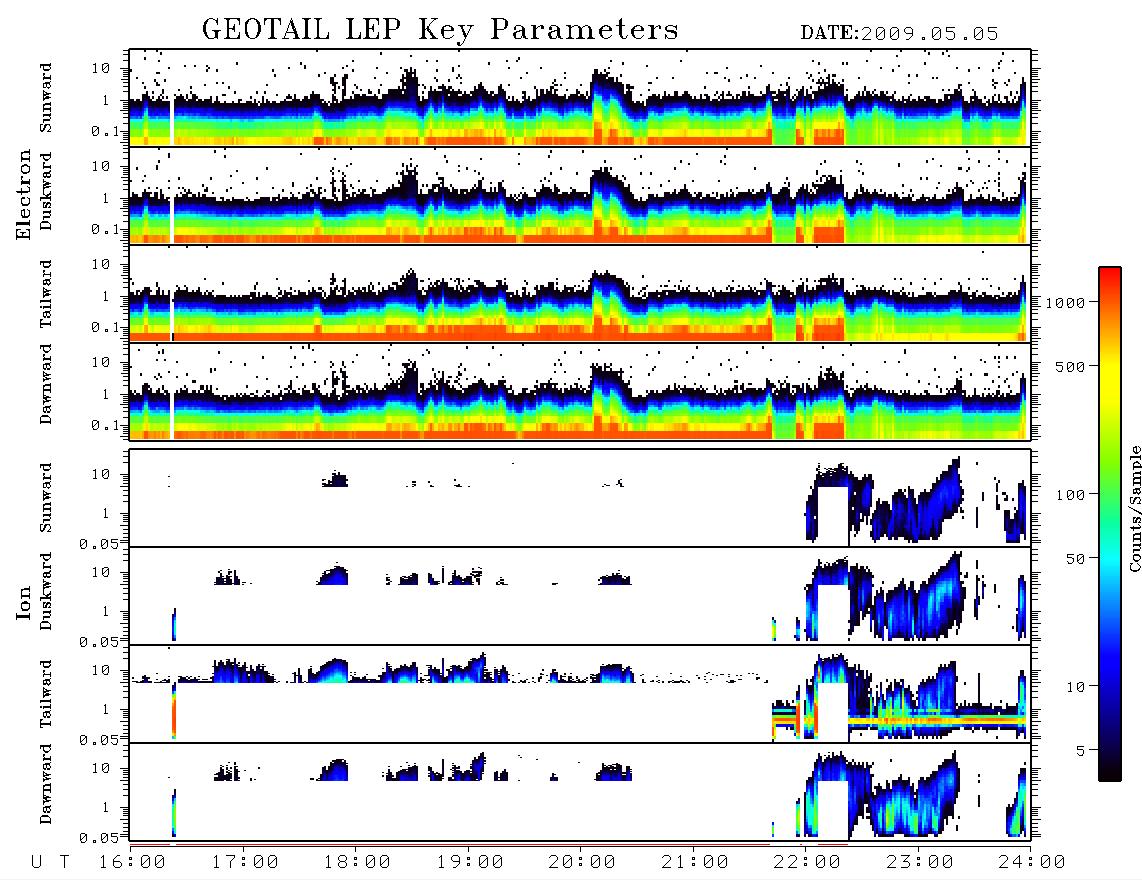Click the '50' color bar tick

(x=1075, y=559)
